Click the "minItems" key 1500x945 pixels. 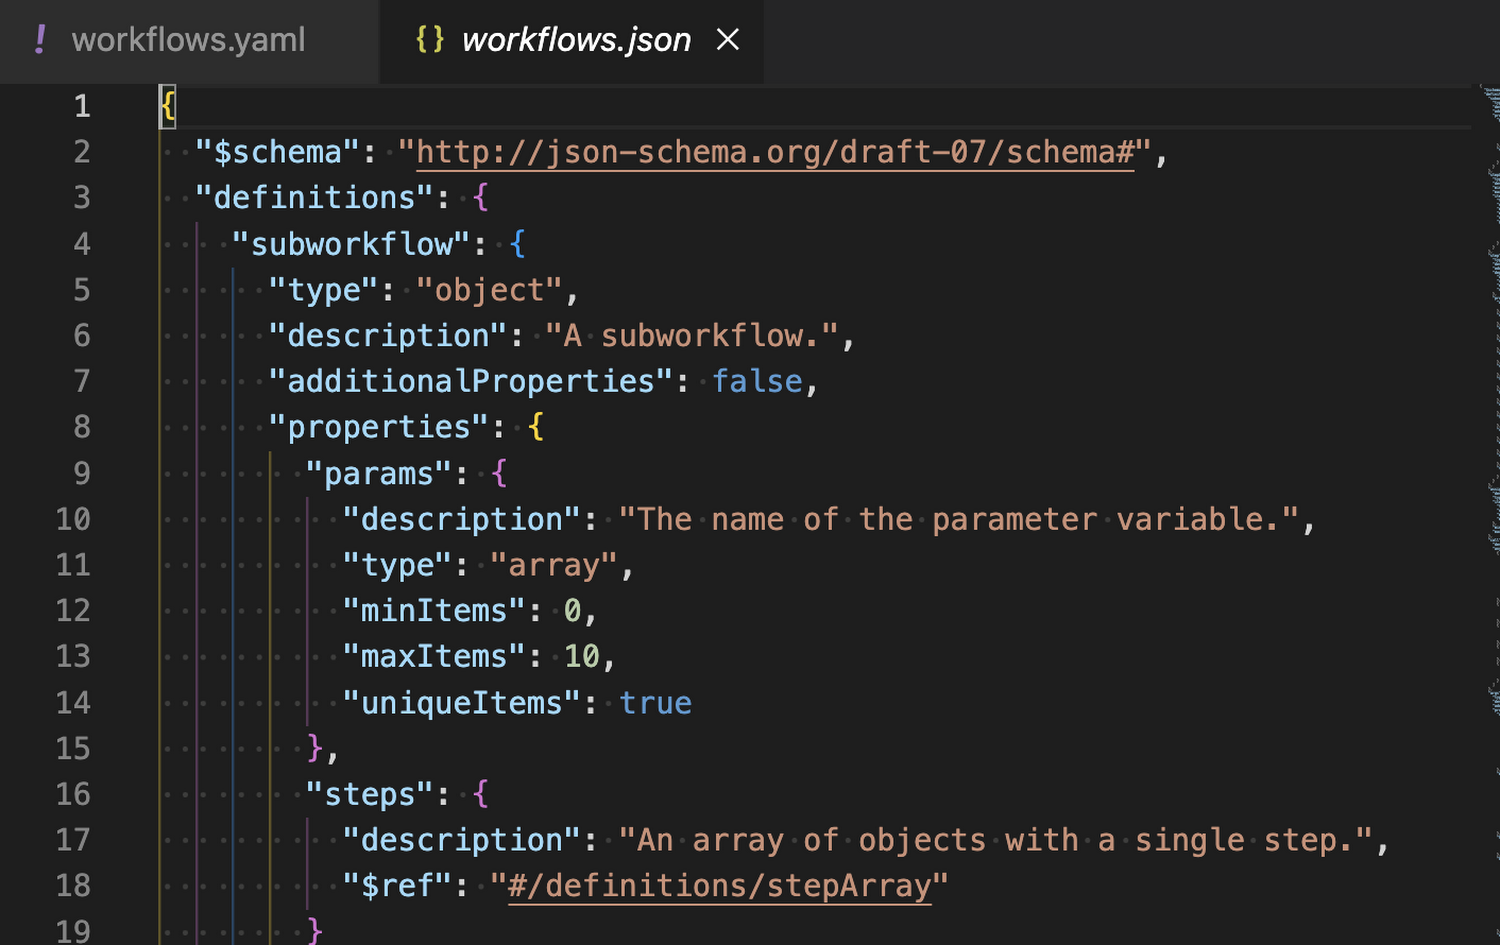tap(434, 611)
